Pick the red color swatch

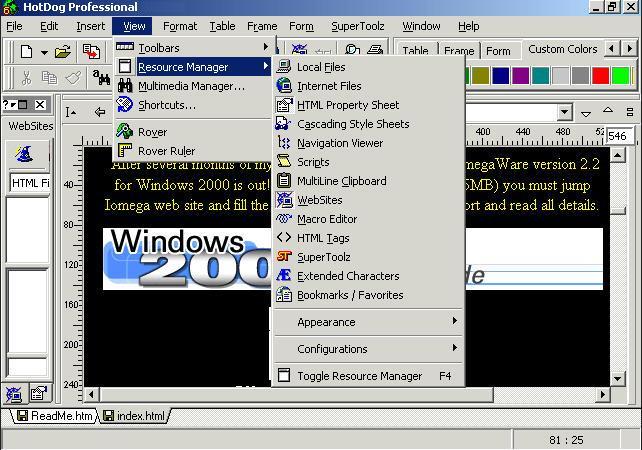600,76
